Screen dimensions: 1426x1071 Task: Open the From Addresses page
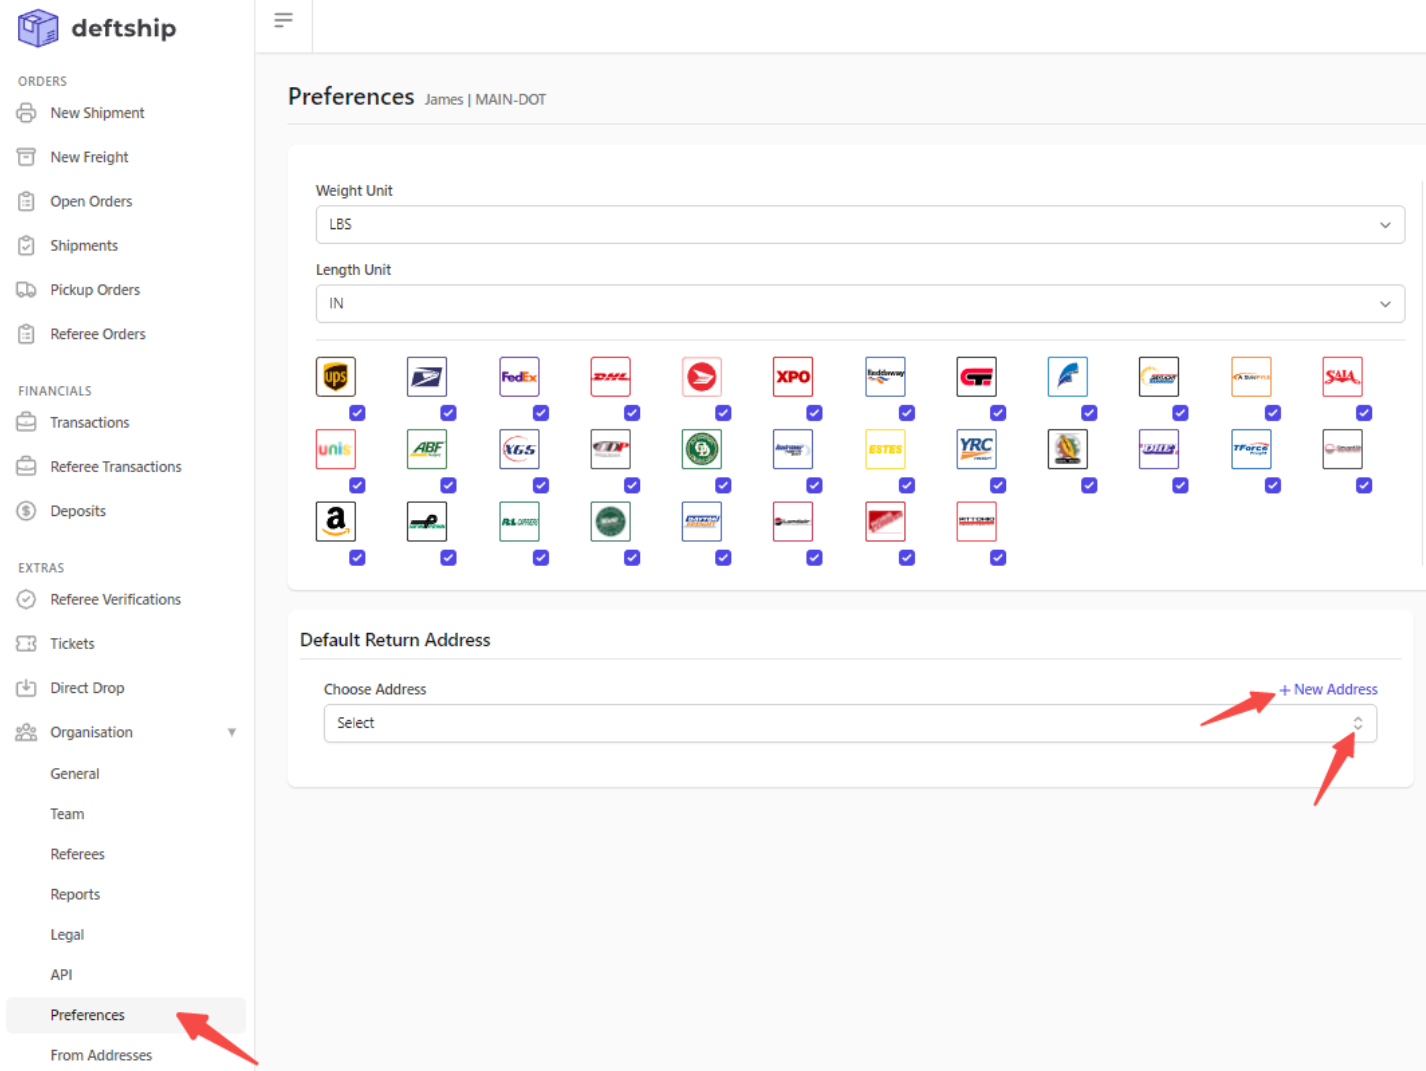101,1055
